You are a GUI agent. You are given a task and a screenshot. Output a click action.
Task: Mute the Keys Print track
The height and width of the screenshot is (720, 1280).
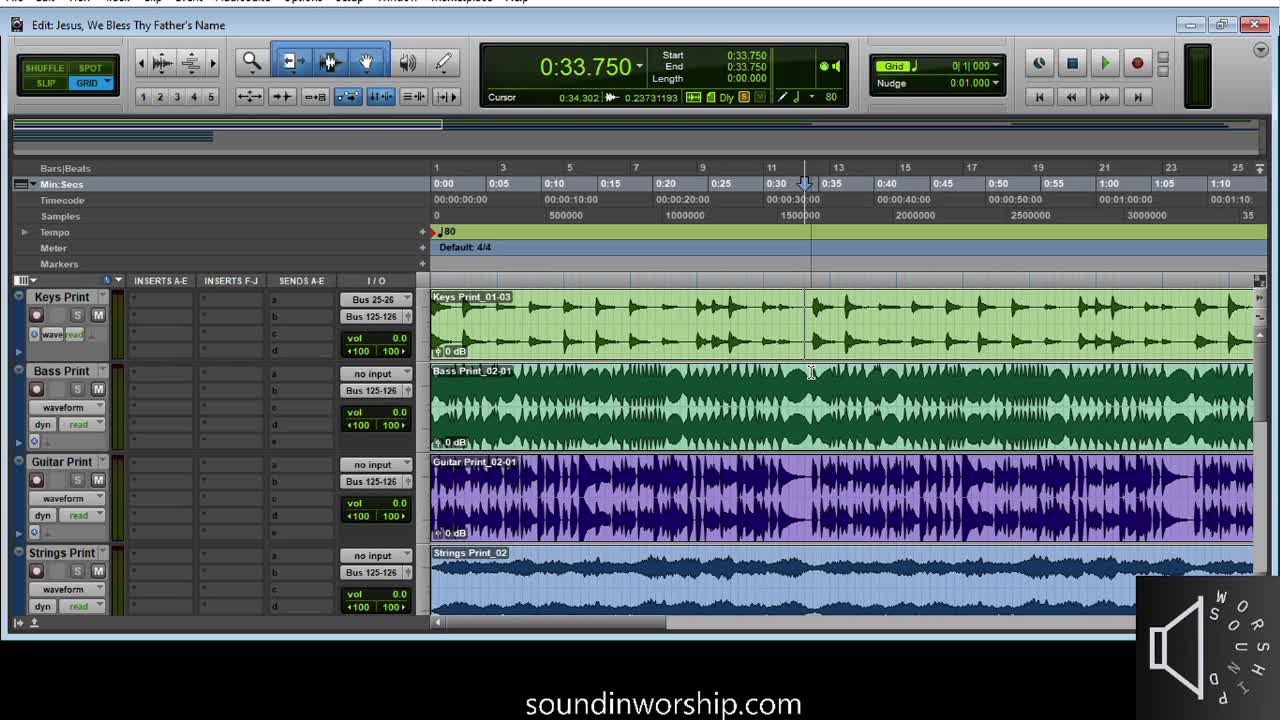(x=98, y=315)
